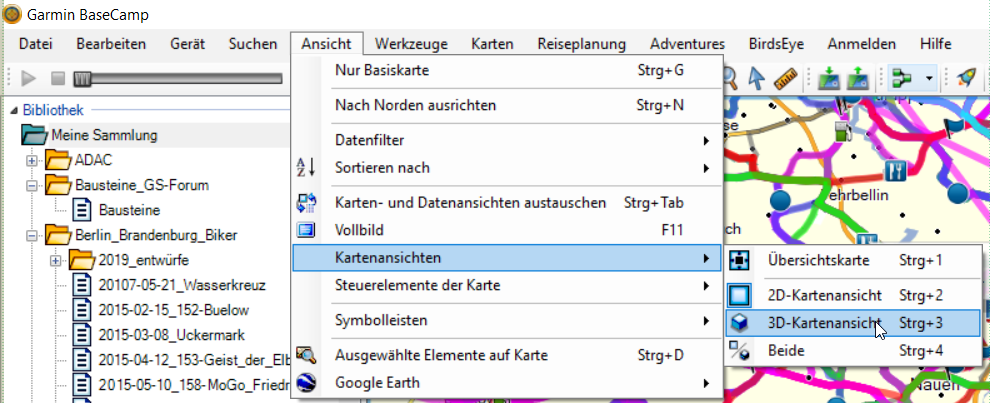990x403 pixels.
Task: Open the activity profile dropdown arrow
Action: (x=930, y=78)
